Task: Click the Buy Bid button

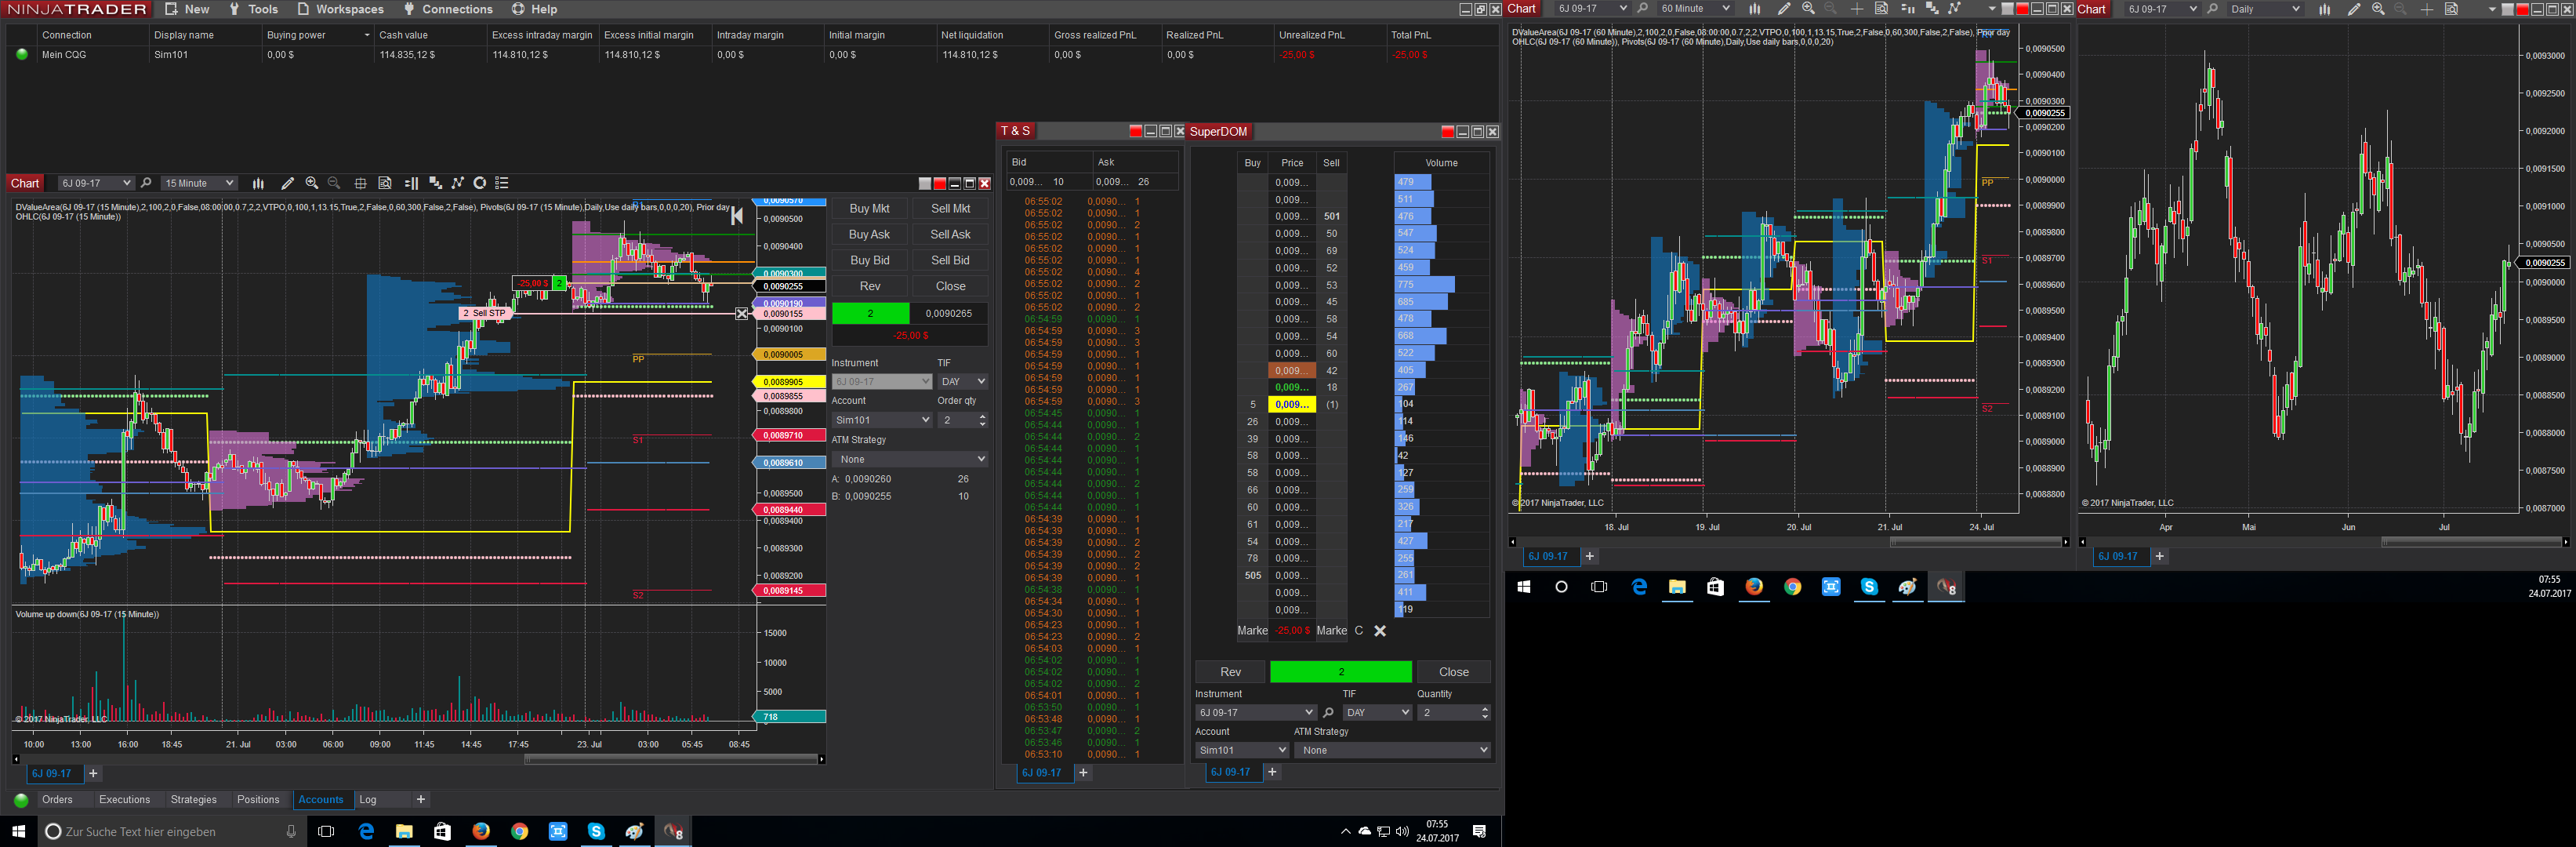Action: 869,261
